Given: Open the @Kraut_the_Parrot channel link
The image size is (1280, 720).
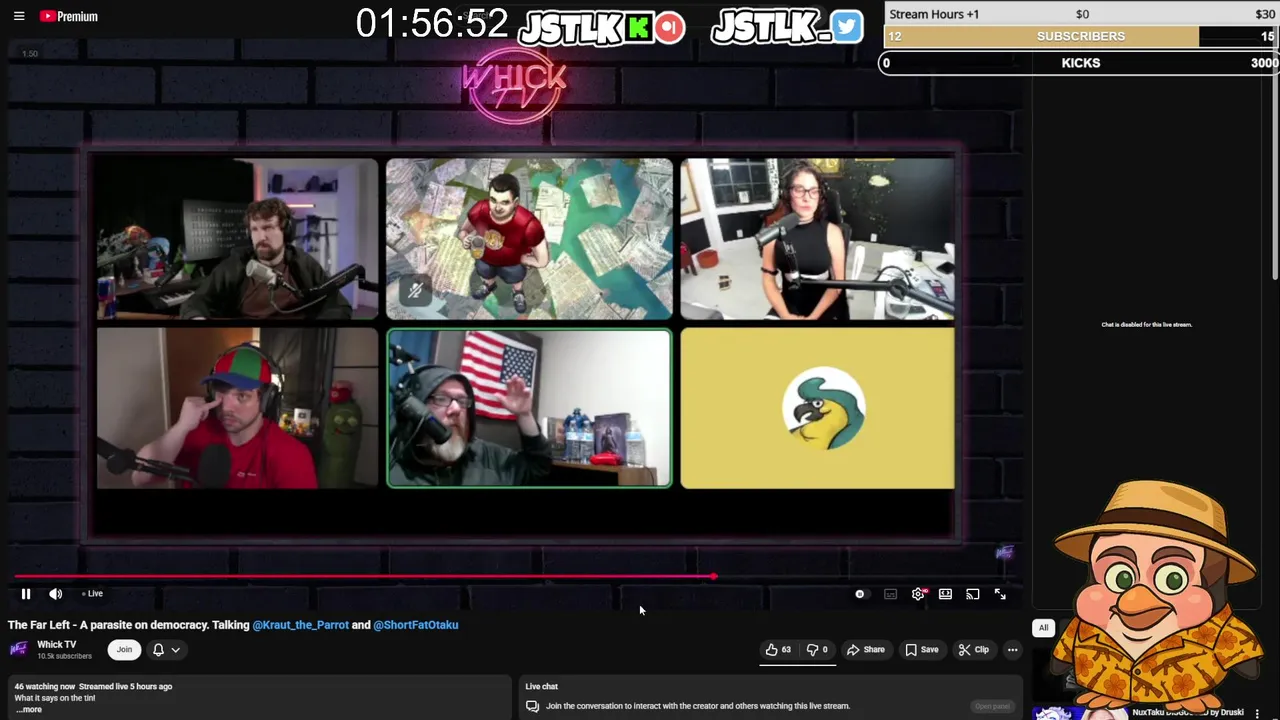Looking at the screenshot, I should coord(301,625).
